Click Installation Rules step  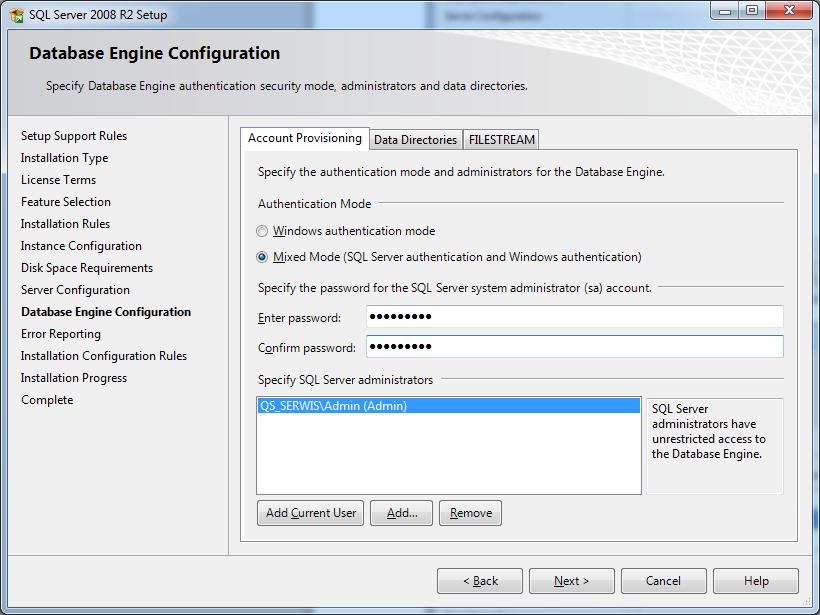(x=65, y=224)
